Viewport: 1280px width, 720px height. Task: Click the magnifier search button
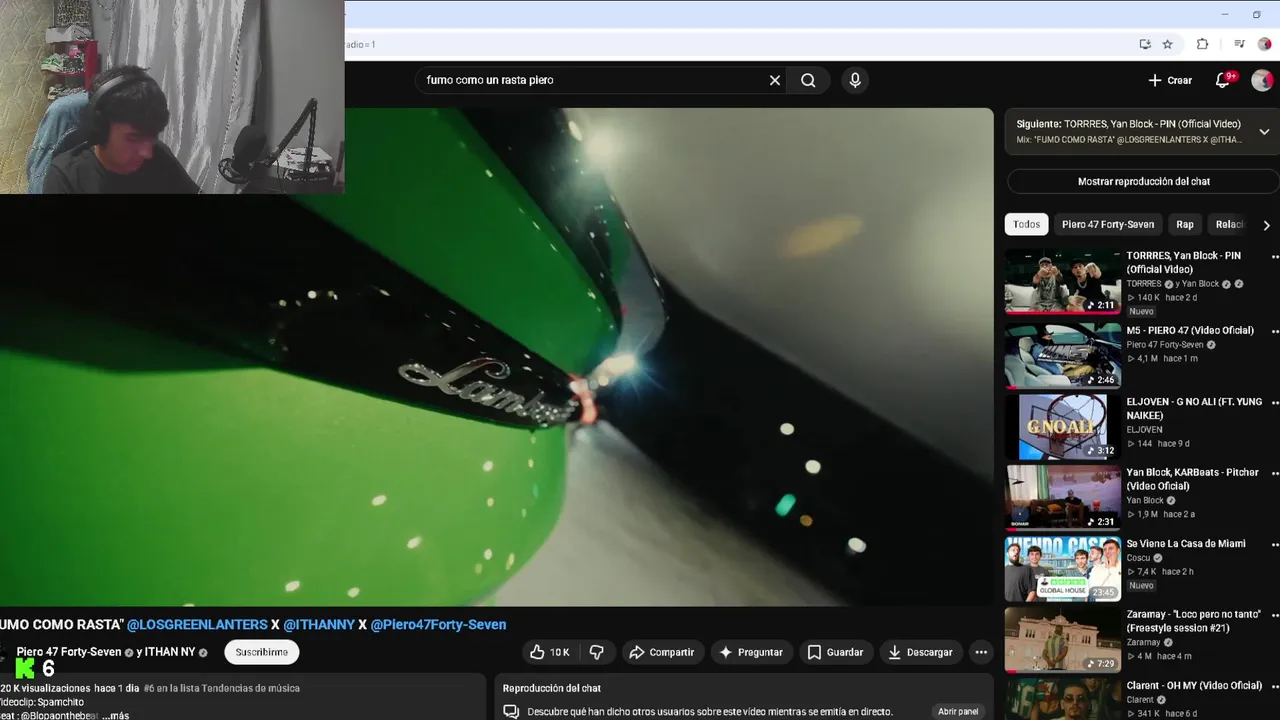808,80
